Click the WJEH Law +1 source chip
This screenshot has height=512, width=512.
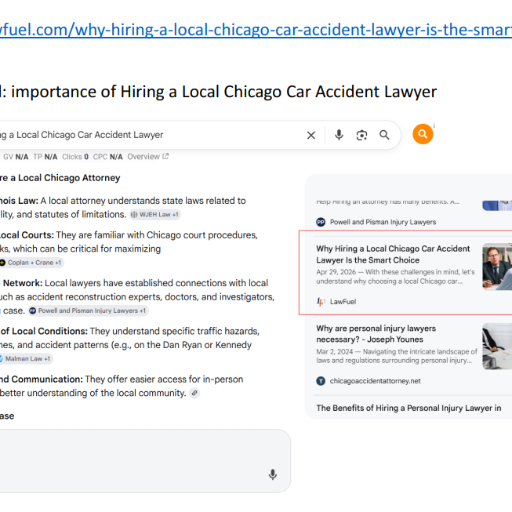[155, 214]
